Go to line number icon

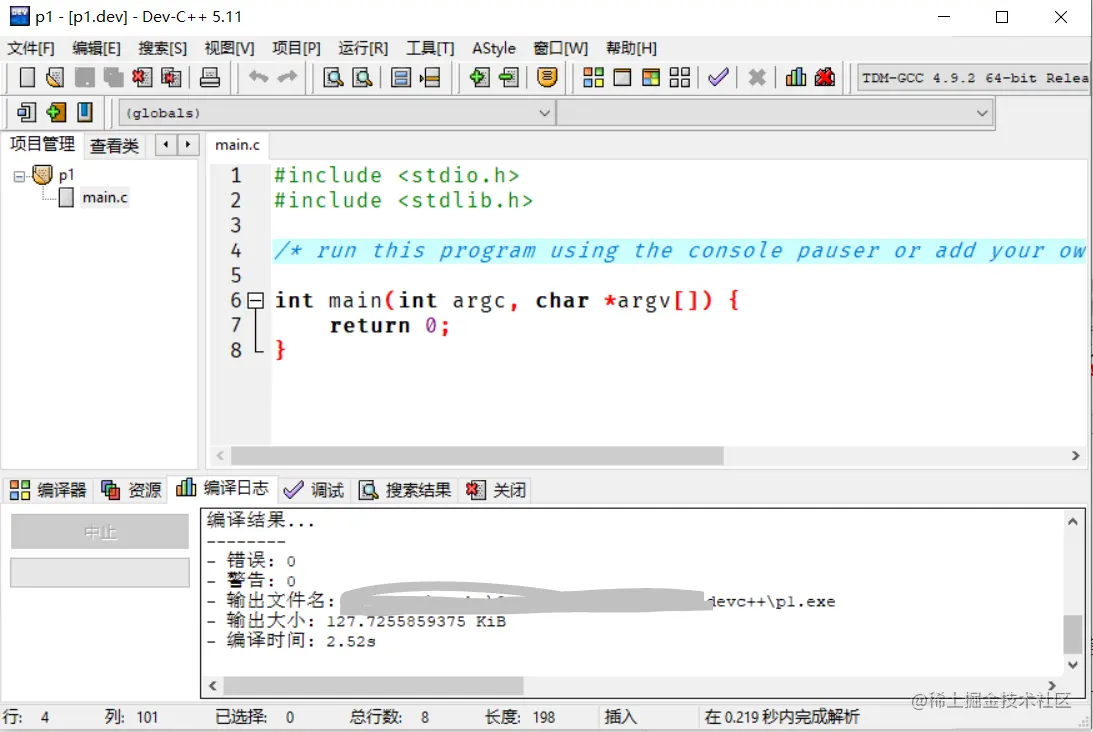coord(430,77)
